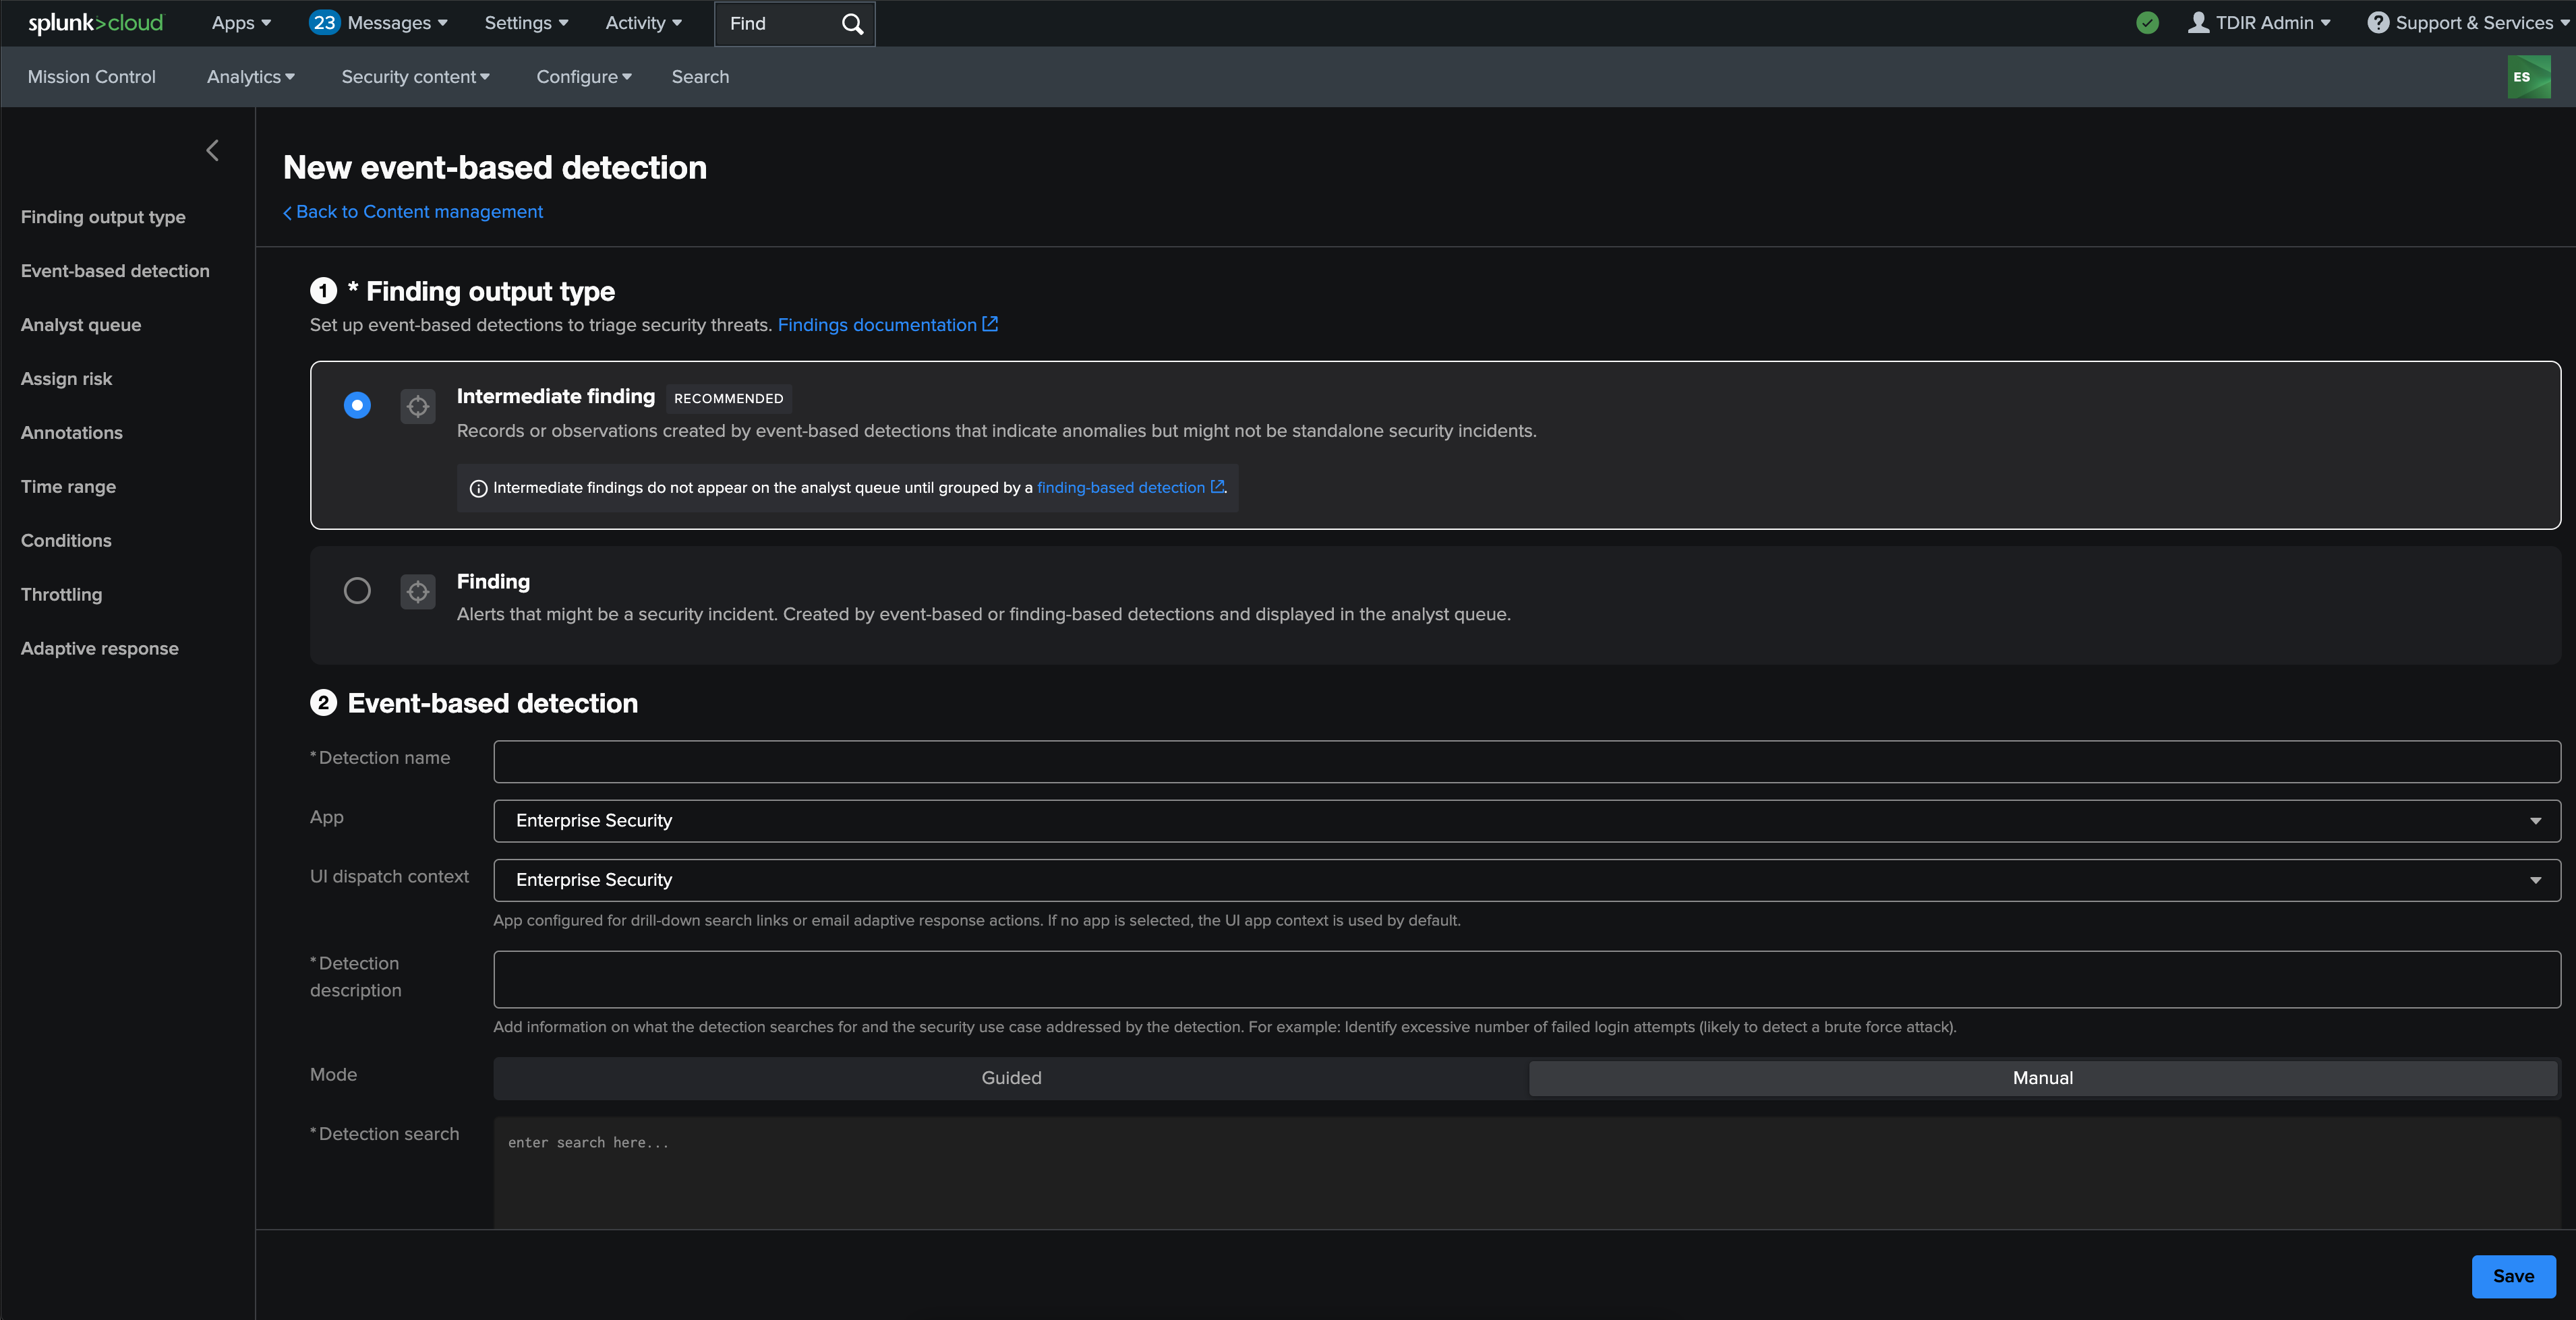Image resolution: width=2576 pixels, height=1320 pixels.
Task: Select the Intermediate finding radio button
Action: tap(357, 405)
